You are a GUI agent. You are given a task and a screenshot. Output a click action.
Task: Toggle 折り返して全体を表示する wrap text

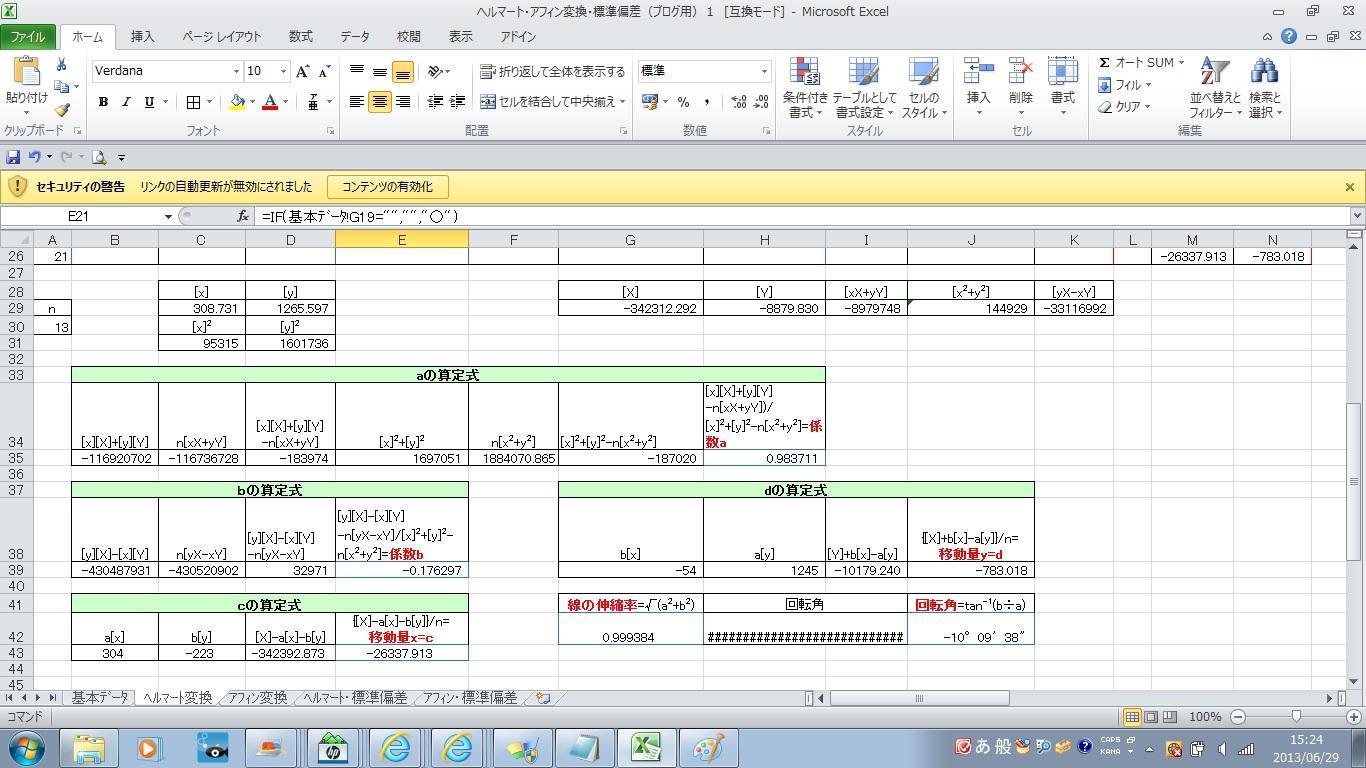tap(553, 71)
